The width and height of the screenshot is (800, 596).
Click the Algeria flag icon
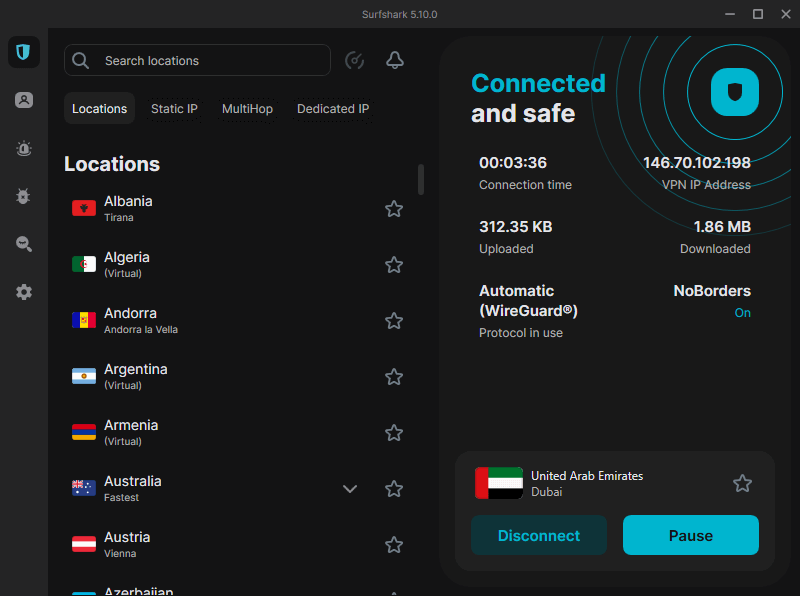pyautogui.click(x=84, y=264)
